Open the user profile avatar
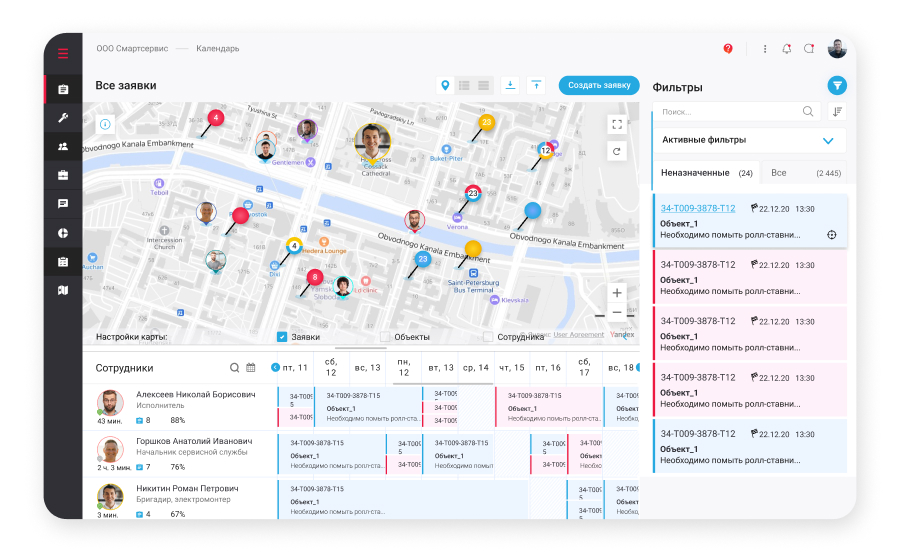 tap(837, 49)
